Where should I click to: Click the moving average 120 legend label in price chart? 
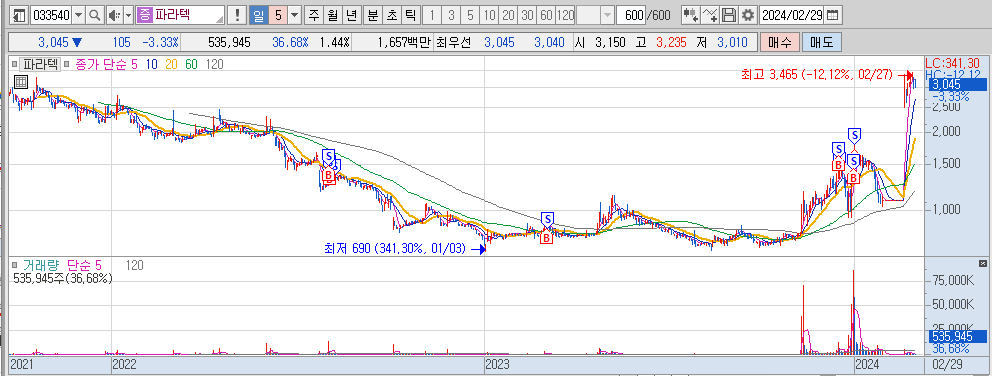(x=214, y=64)
